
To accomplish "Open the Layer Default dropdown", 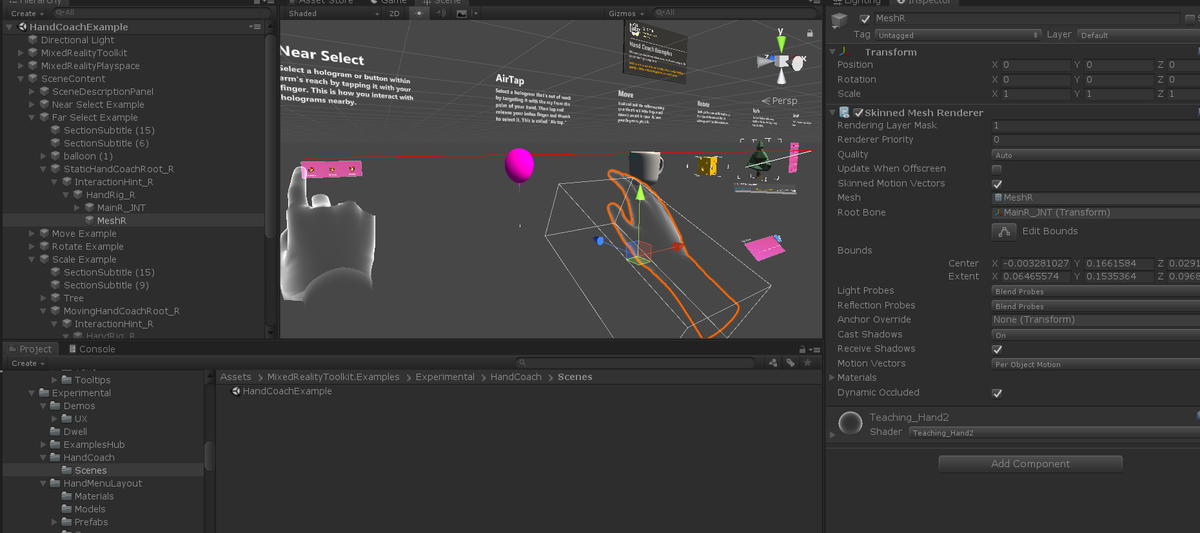I will click(x=1138, y=35).
